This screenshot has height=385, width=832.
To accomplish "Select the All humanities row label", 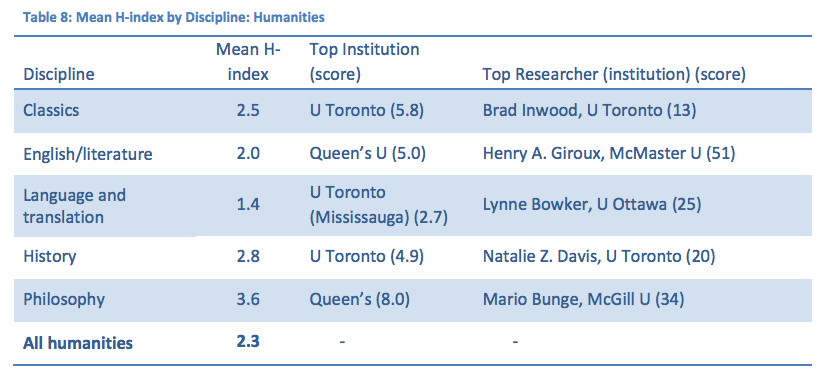I will click(78, 343).
